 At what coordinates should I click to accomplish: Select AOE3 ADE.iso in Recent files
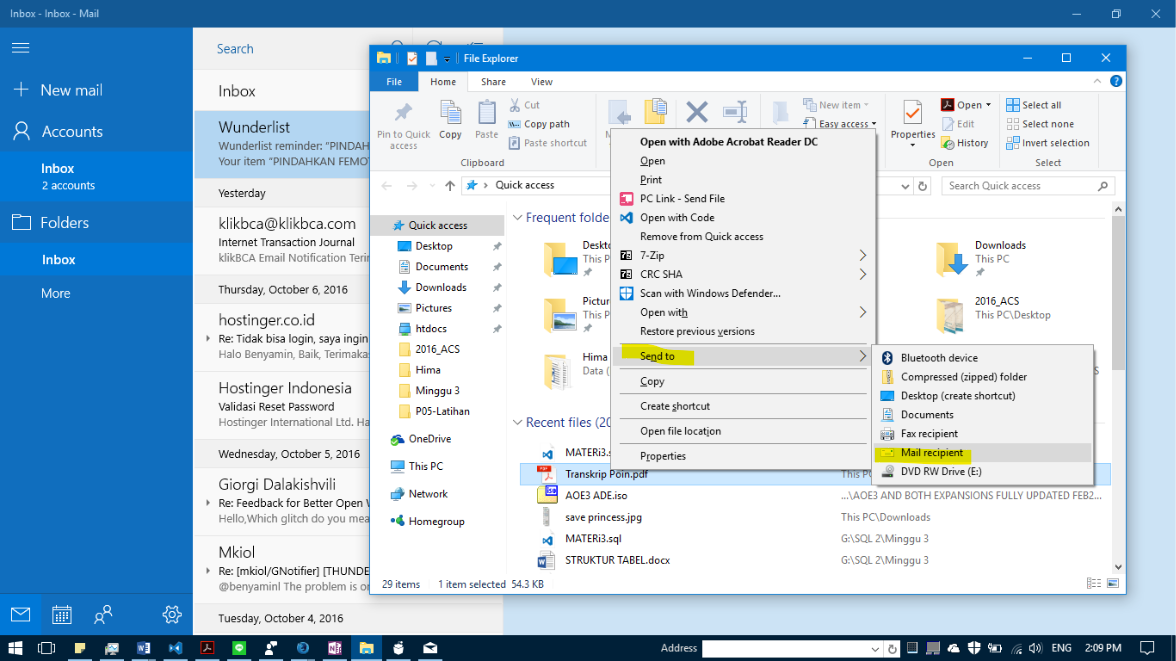(x=596, y=495)
